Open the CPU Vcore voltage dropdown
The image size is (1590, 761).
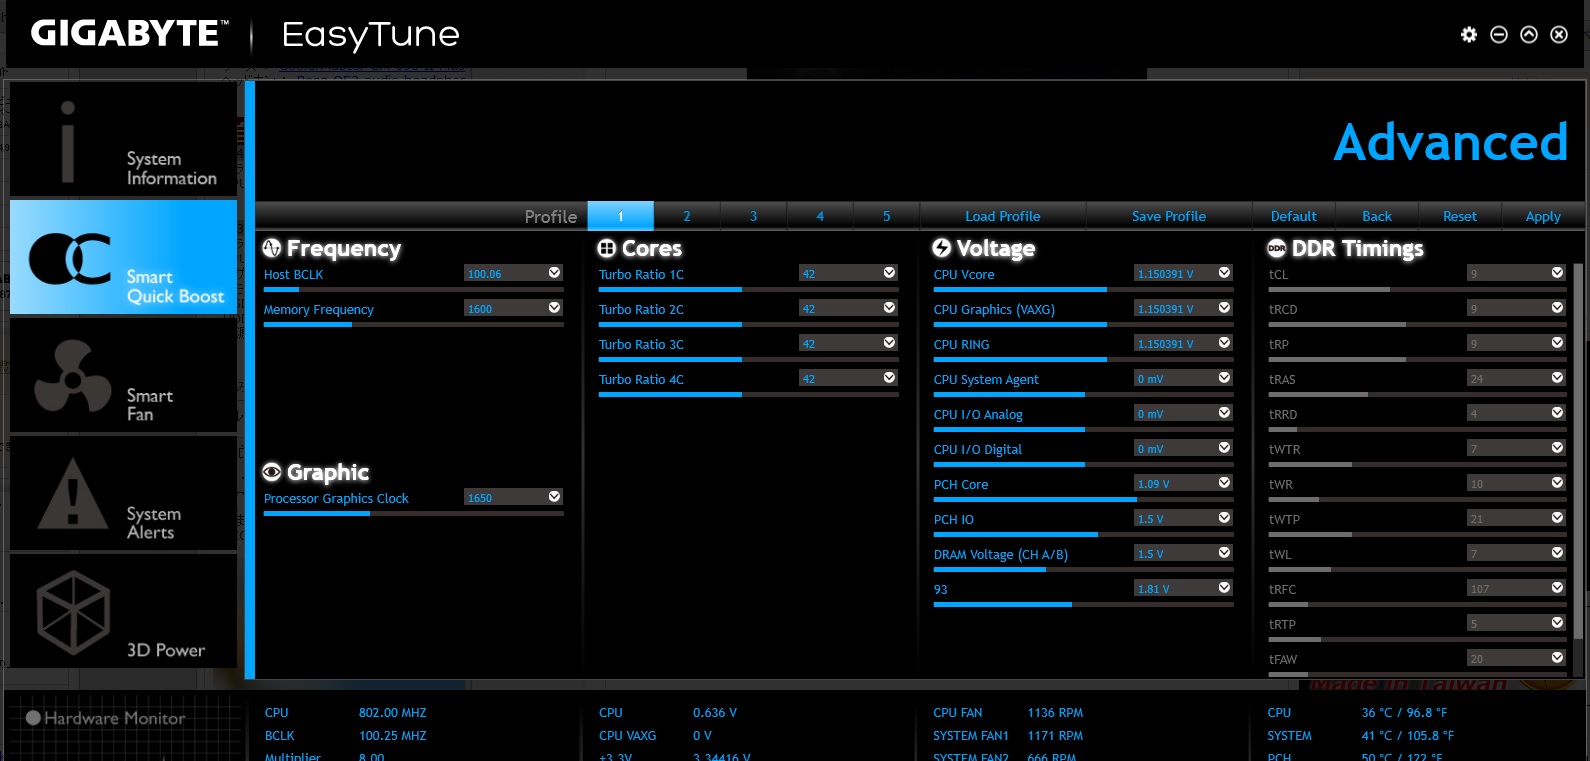click(x=1224, y=273)
